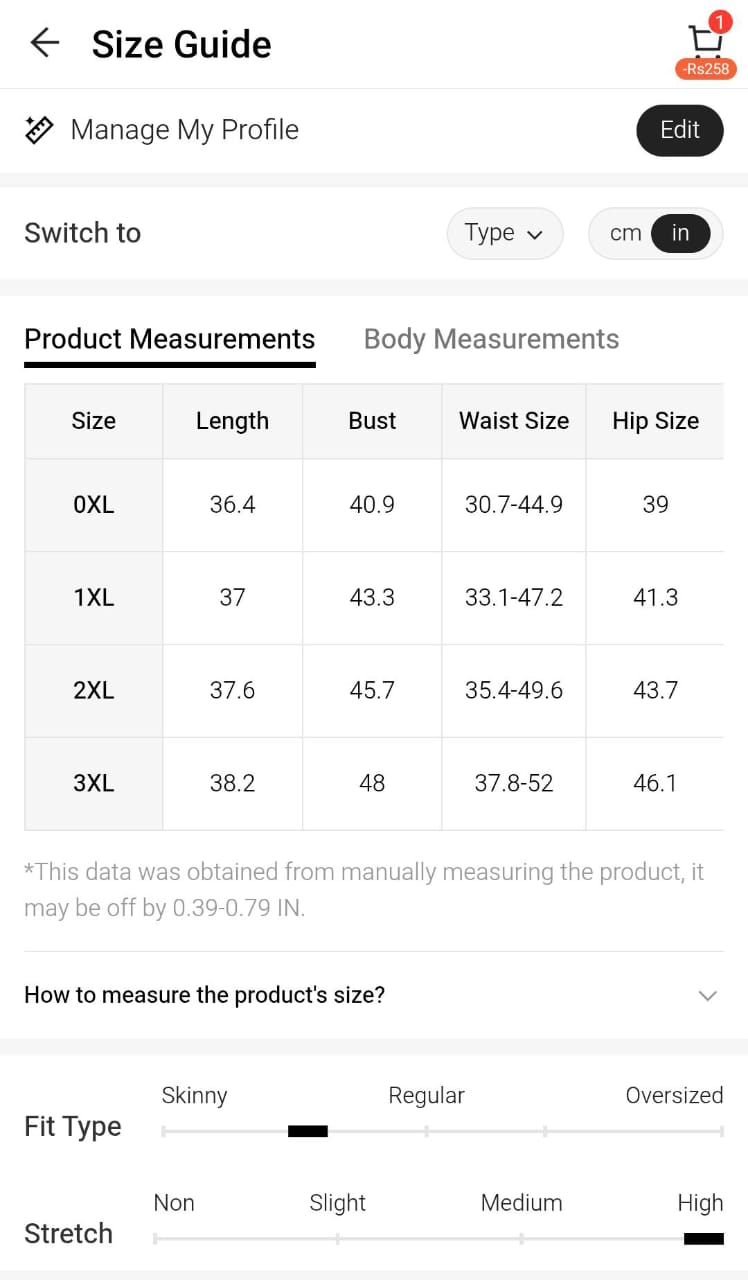Select the 0XL size row

pos(94,505)
